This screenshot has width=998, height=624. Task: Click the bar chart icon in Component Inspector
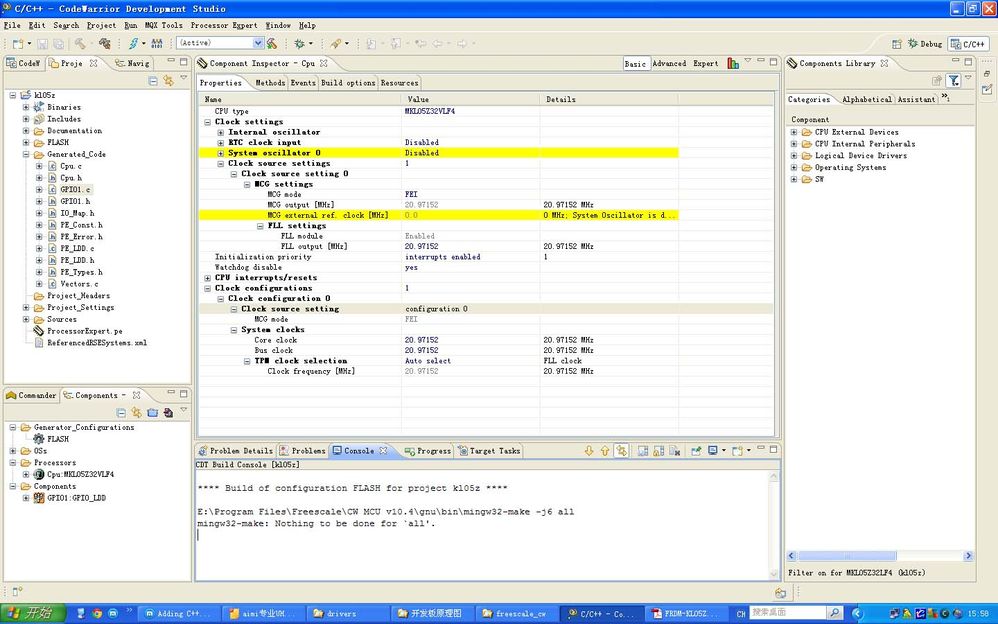(733, 63)
